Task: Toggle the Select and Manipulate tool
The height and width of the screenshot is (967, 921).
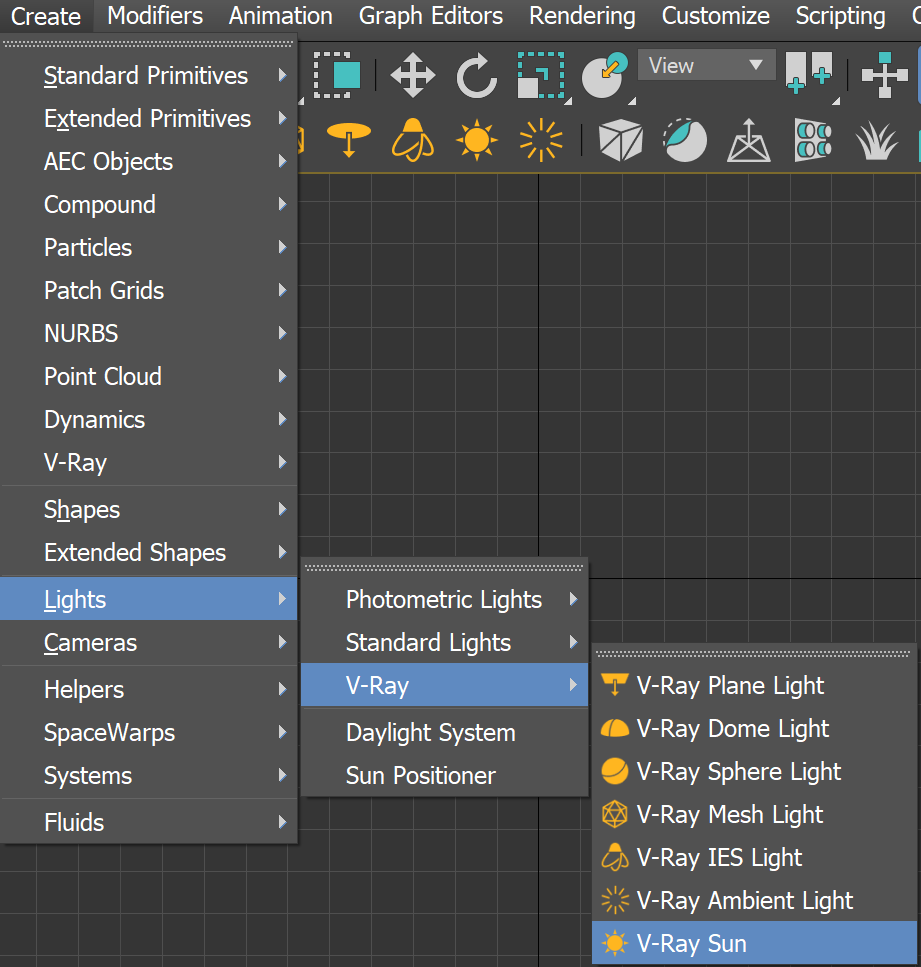Action: point(884,75)
